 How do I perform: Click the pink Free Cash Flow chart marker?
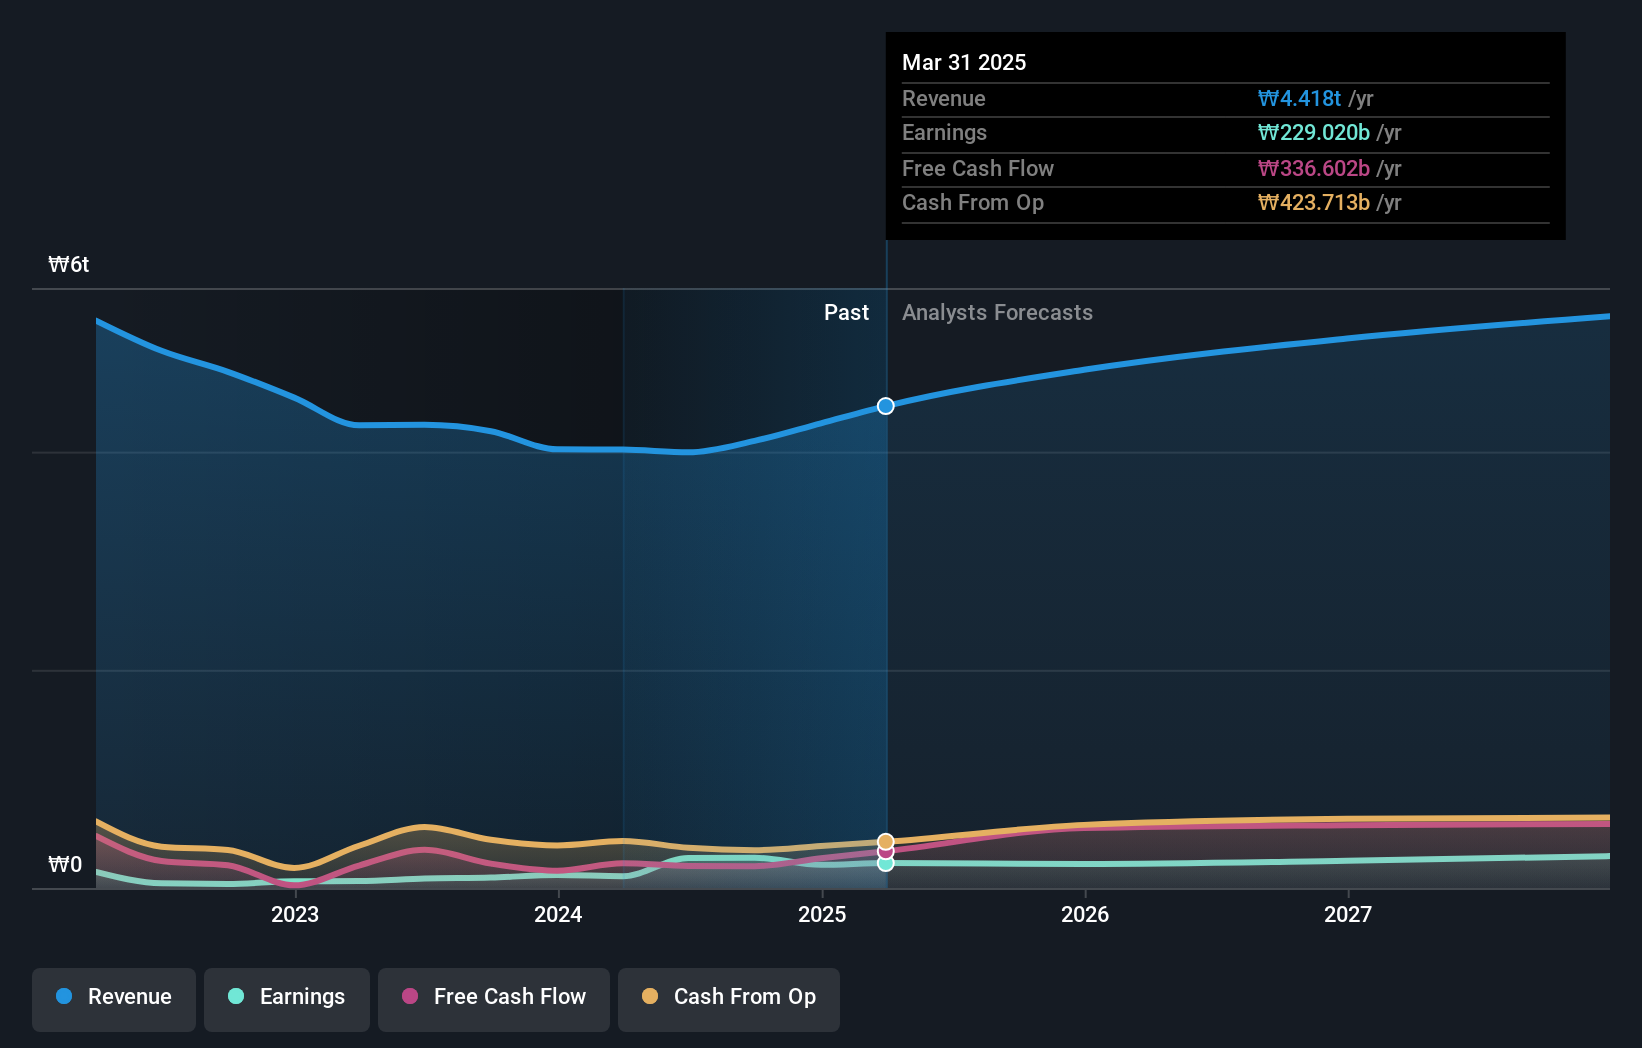(x=884, y=852)
